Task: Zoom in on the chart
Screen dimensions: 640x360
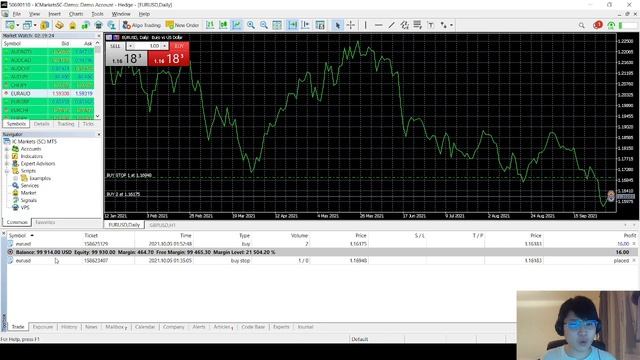Action: (x=251, y=25)
